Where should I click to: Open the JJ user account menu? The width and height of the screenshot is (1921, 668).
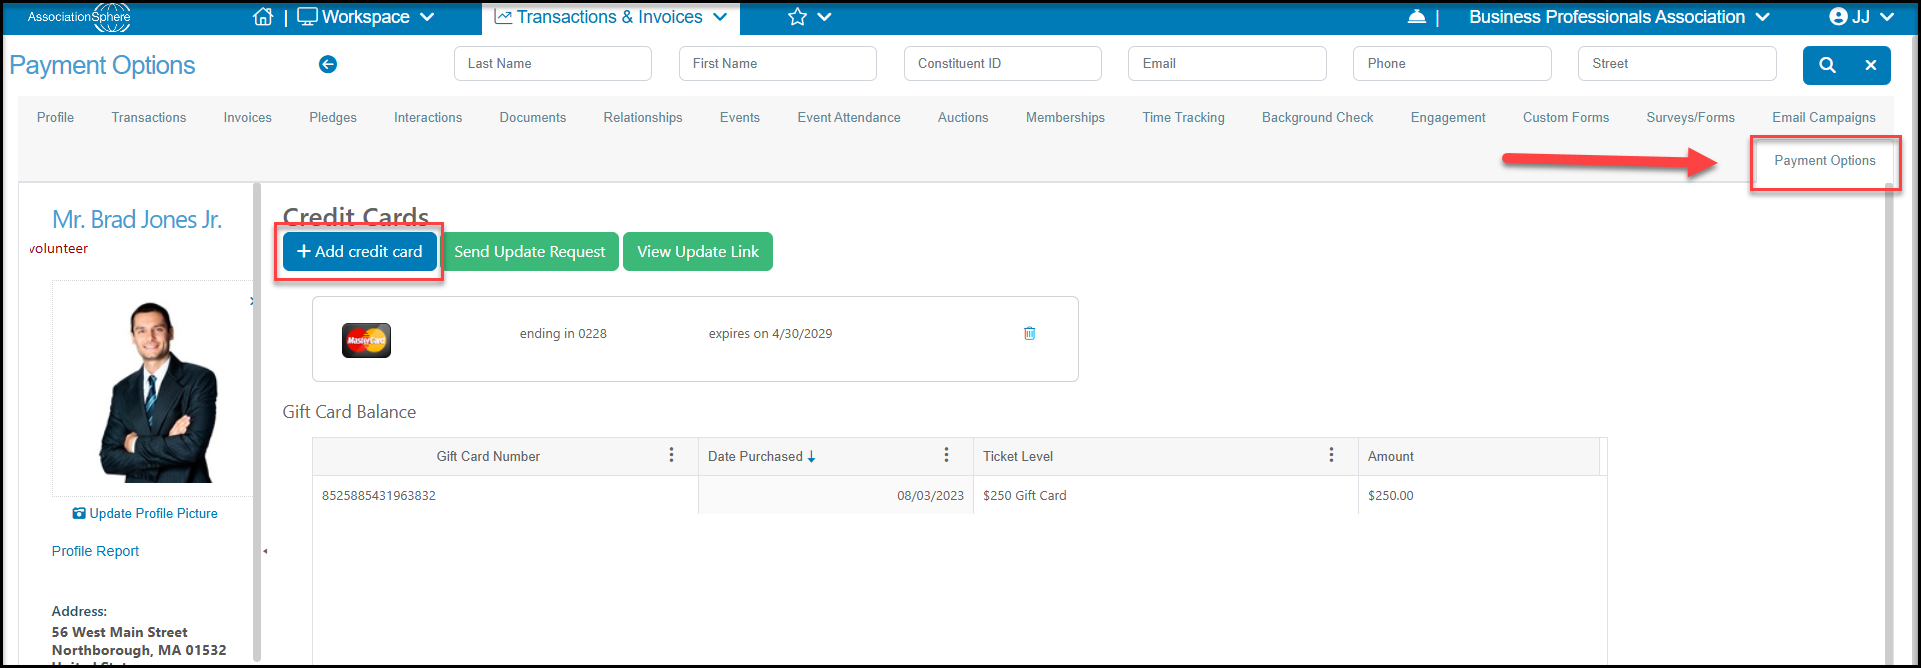1861,17
